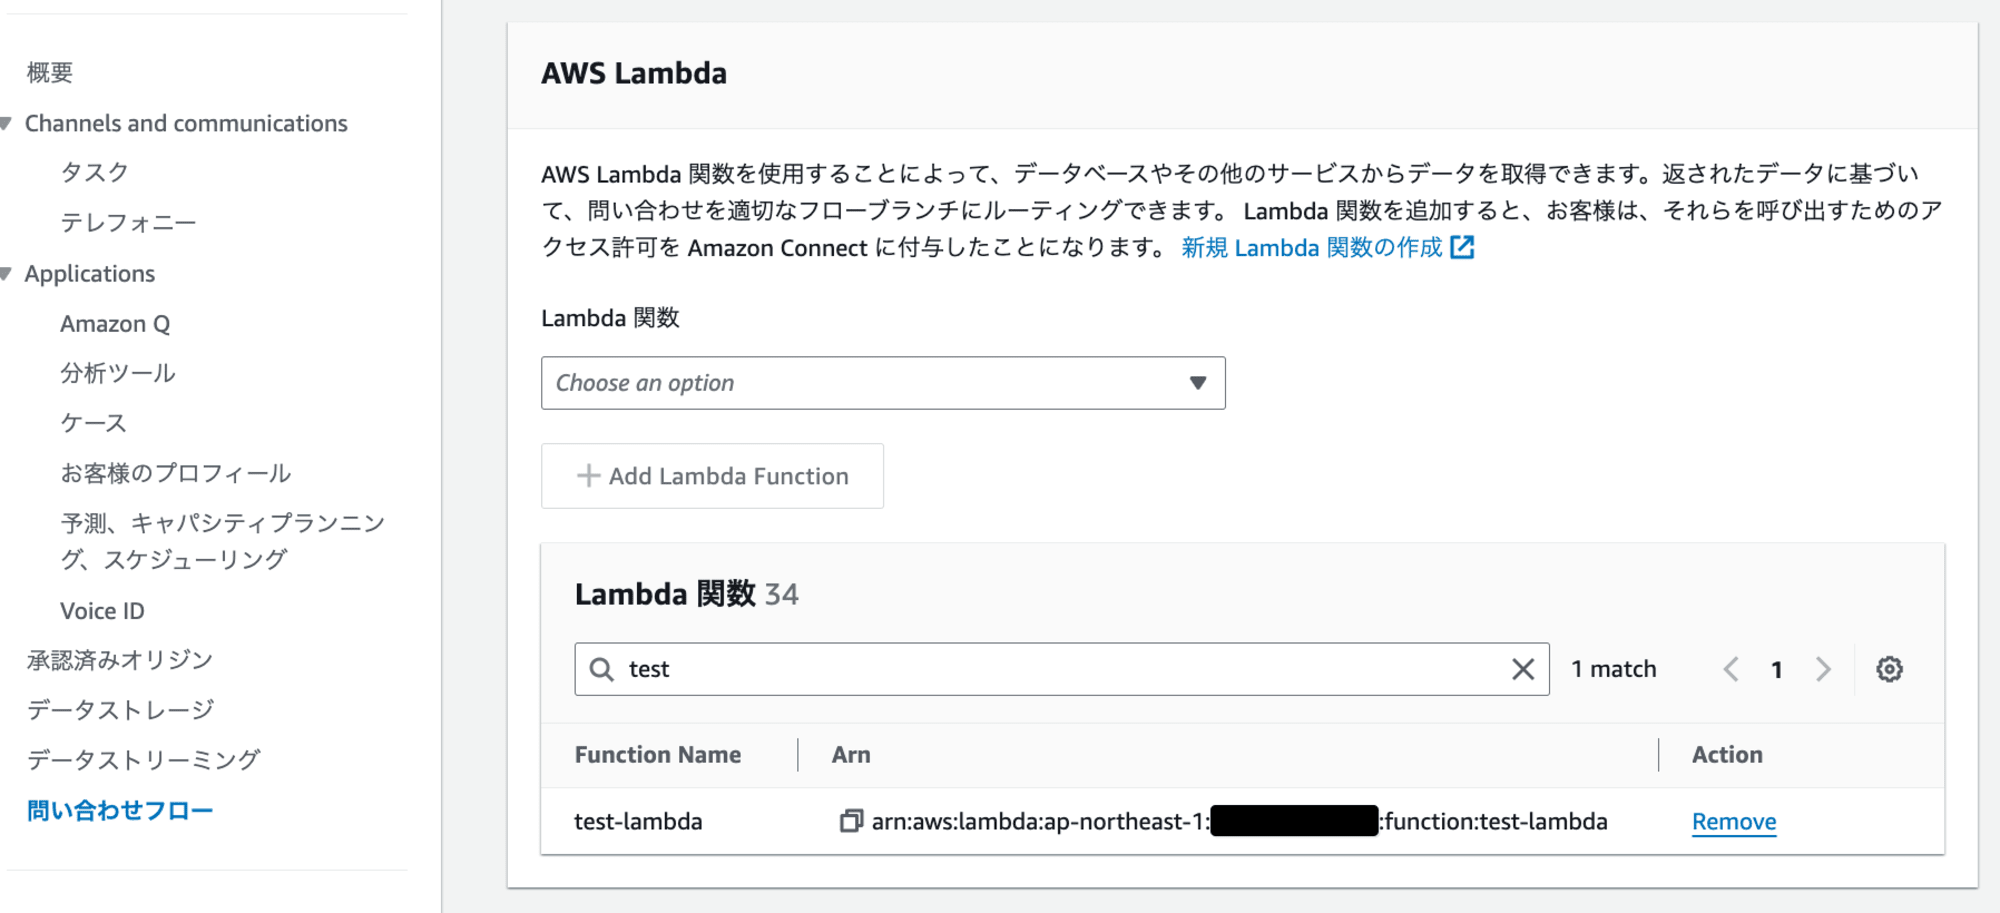This screenshot has width=2000, height=913.
Task: Click the search magnifier icon
Action: coord(601,669)
